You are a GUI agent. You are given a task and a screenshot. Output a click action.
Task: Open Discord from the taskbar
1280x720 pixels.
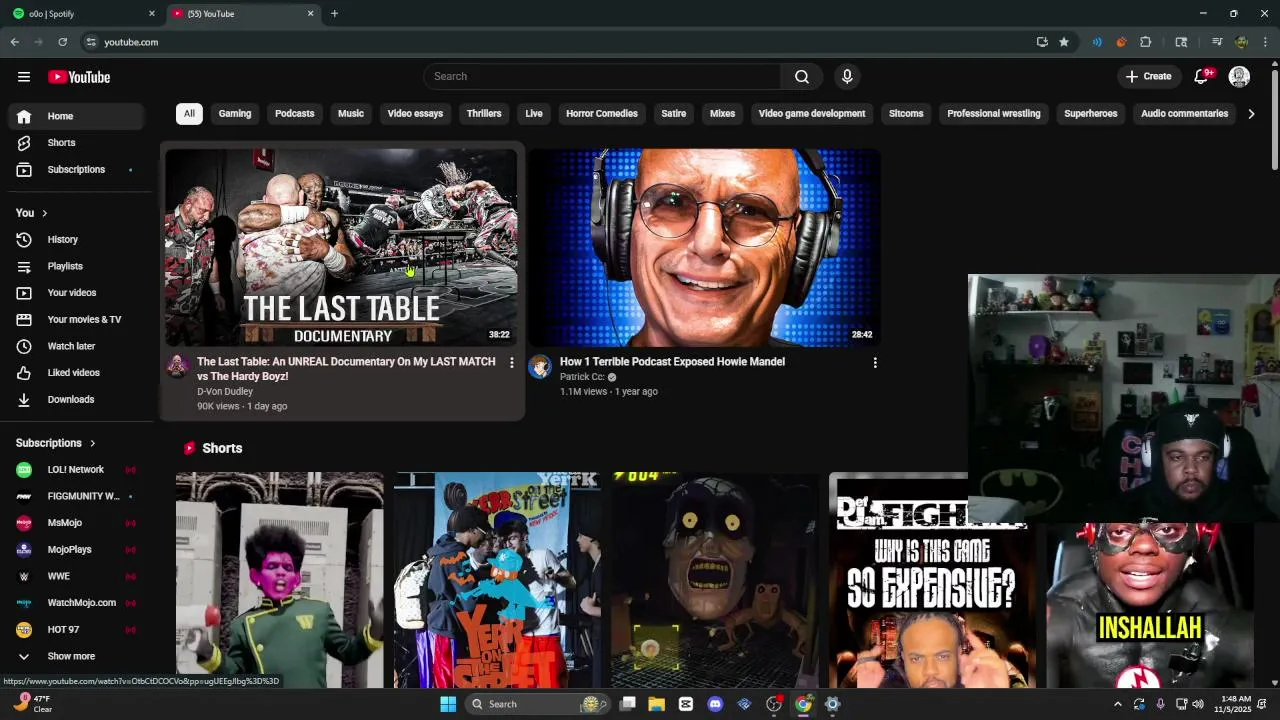pyautogui.click(x=715, y=704)
